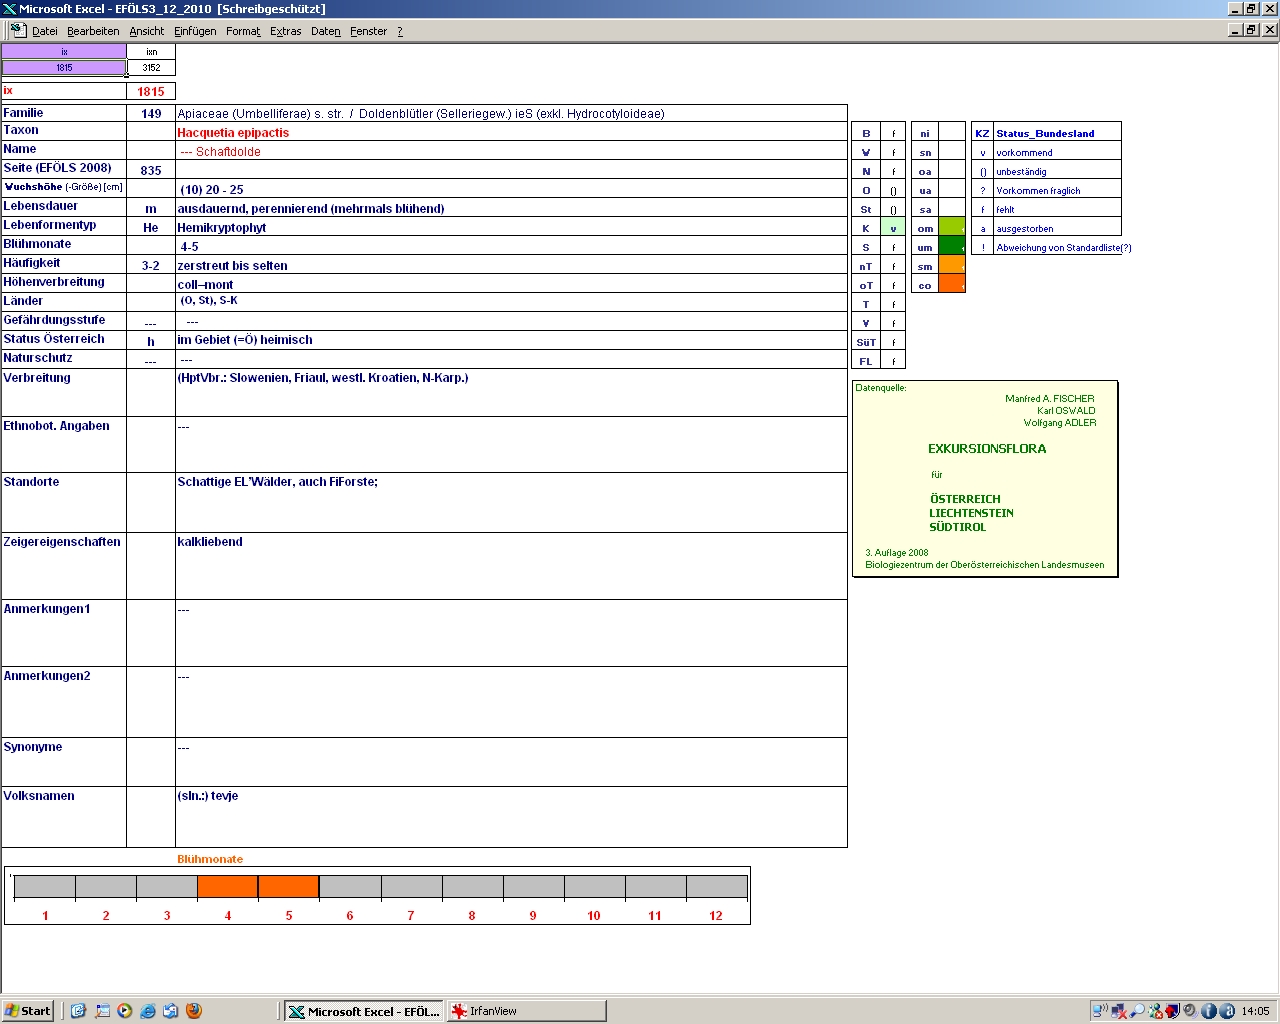Select the '(sln.:) tevje' Volksnamen cell
Viewport: 1280px width, 1024px height.
click(511, 817)
